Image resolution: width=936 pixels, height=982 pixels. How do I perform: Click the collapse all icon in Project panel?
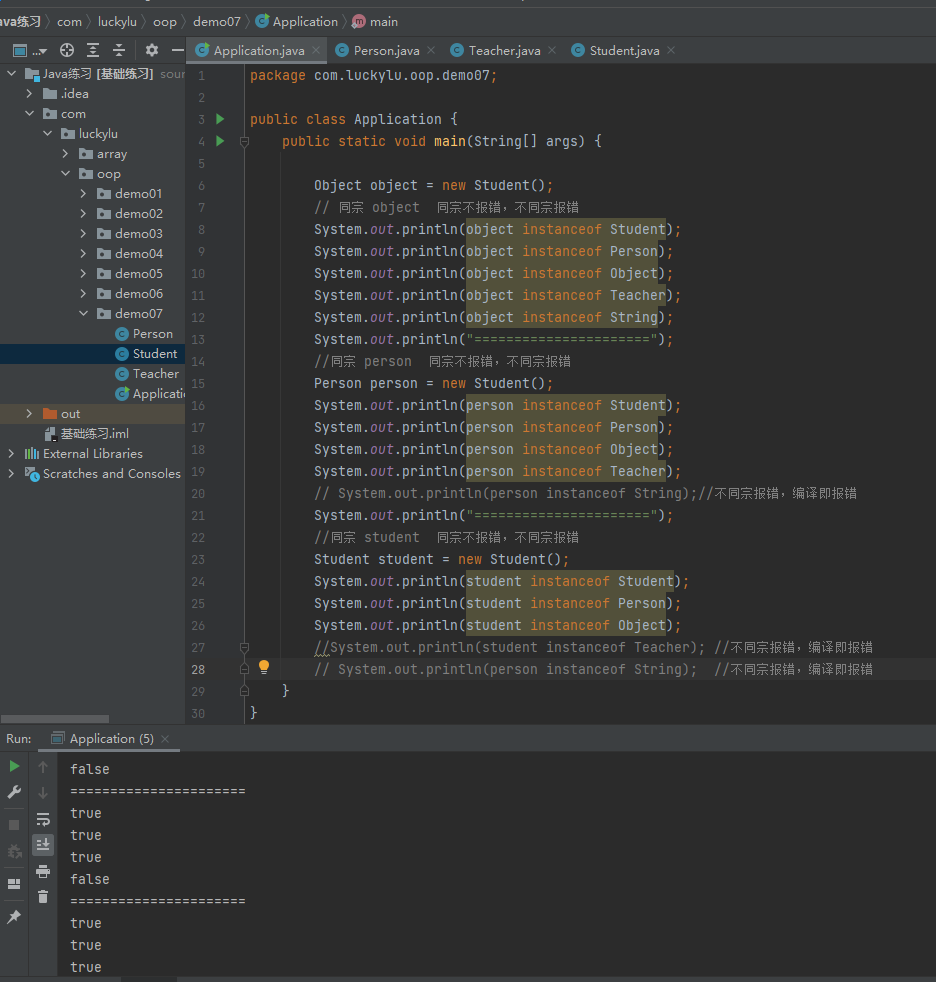(x=119, y=50)
